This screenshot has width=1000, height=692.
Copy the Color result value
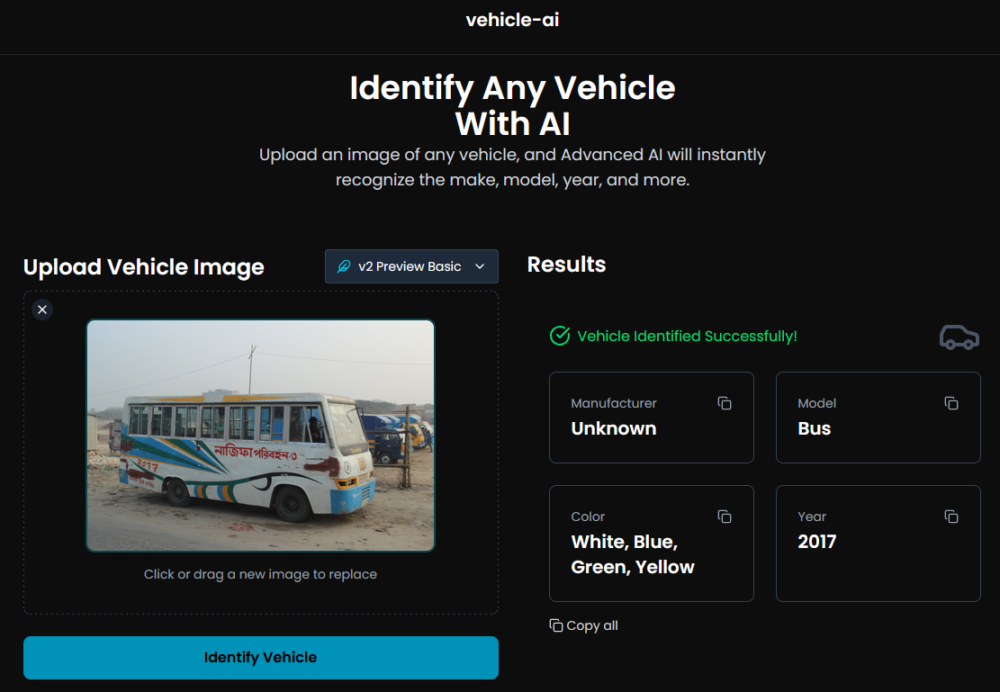(x=725, y=516)
